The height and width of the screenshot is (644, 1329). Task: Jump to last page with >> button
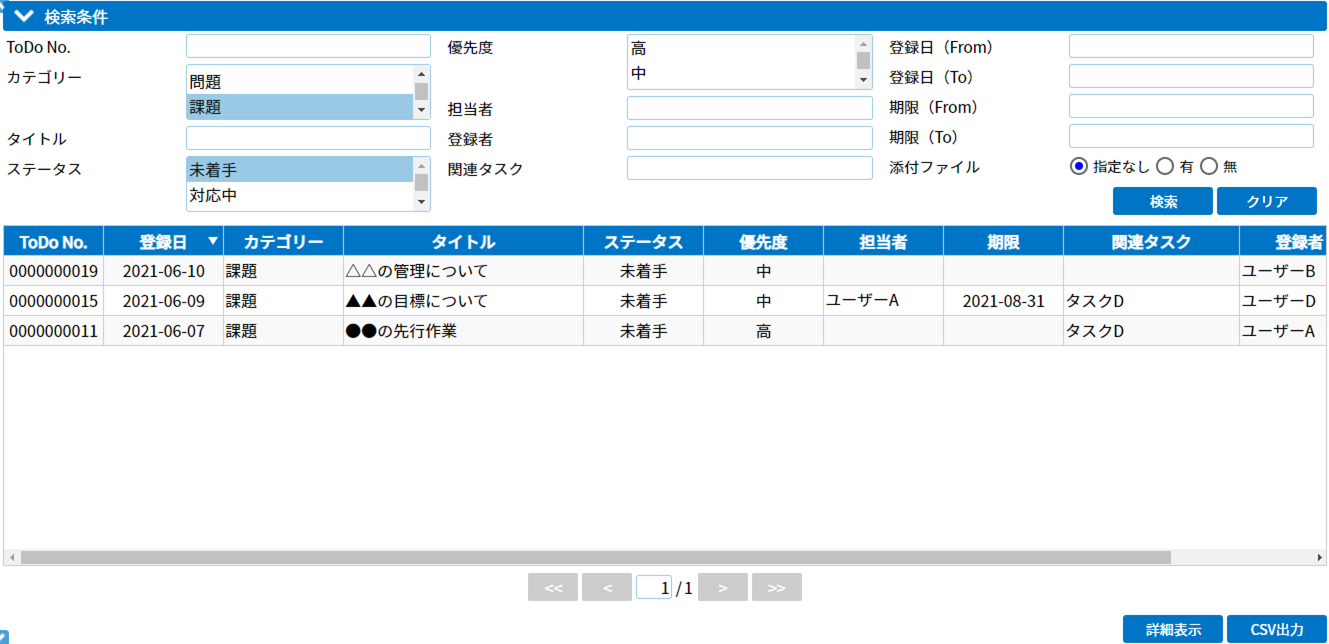pos(776,588)
